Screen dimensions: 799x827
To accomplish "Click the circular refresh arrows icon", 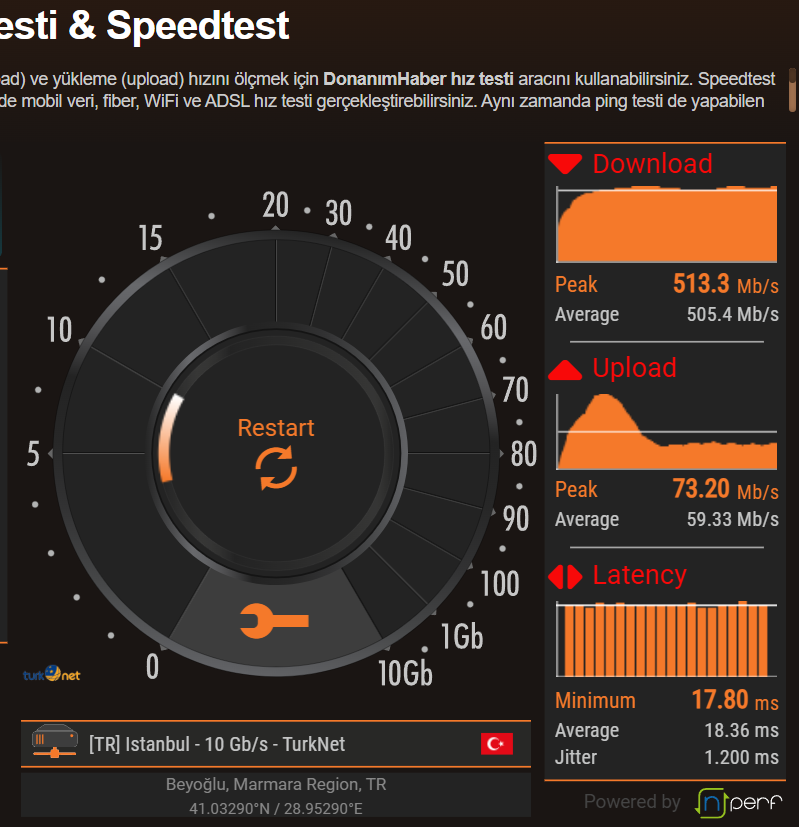I will click(x=276, y=468).
